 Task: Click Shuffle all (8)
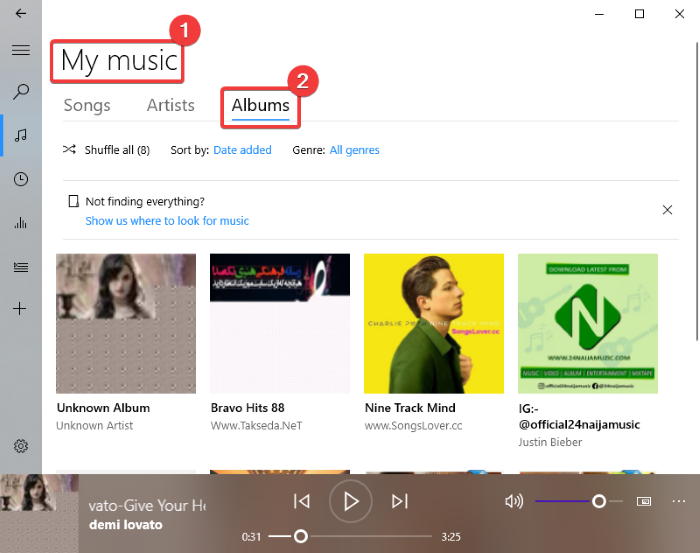(107, 150)
